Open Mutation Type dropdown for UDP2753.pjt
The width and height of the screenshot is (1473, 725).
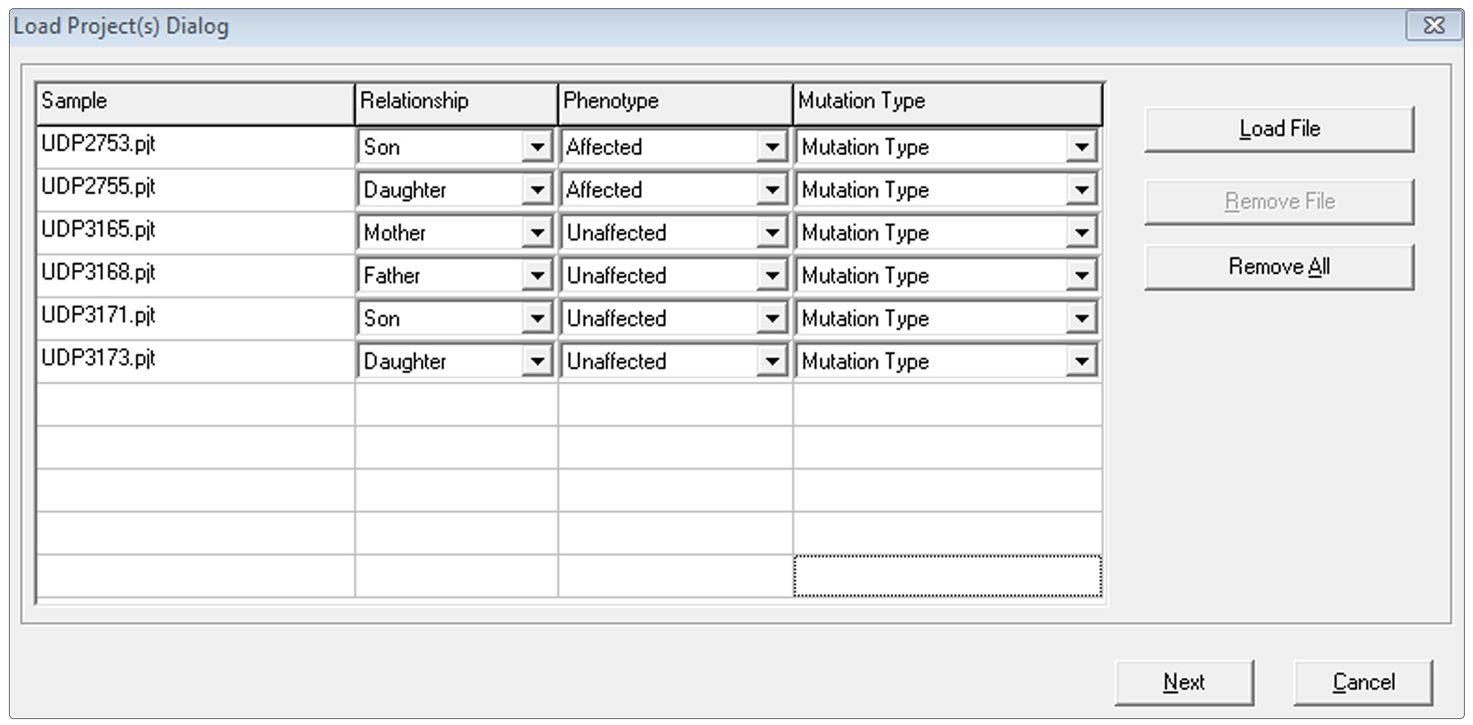tap(1081, 148)
